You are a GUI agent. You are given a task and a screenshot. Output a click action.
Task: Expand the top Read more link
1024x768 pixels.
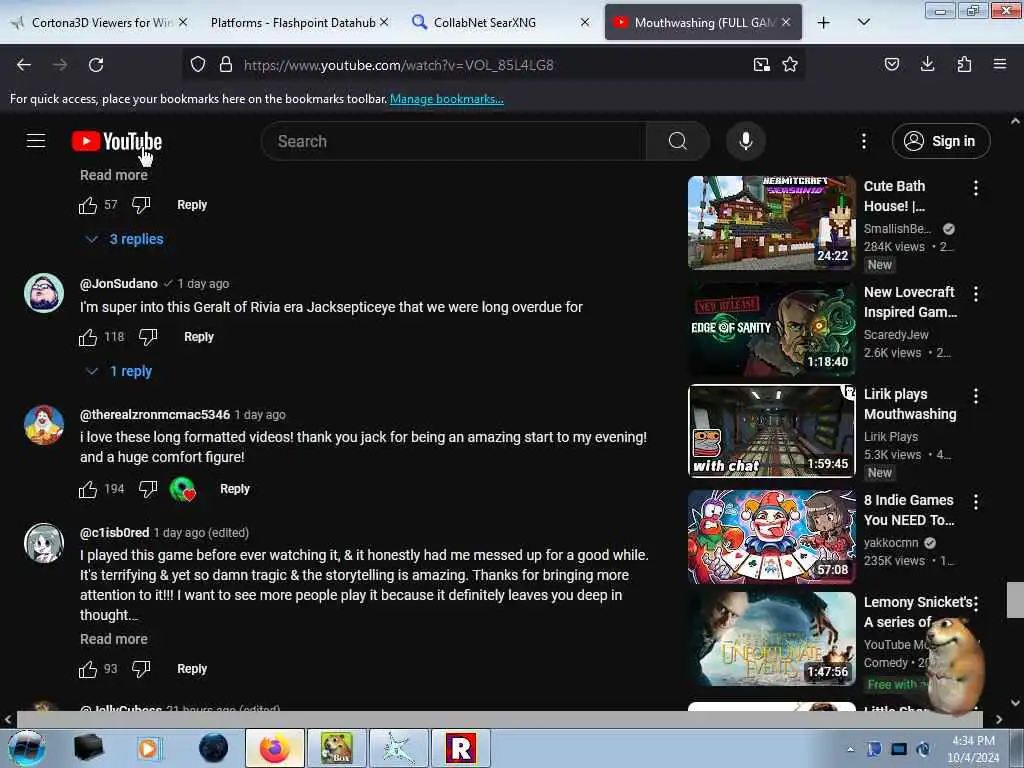[114, 175]
